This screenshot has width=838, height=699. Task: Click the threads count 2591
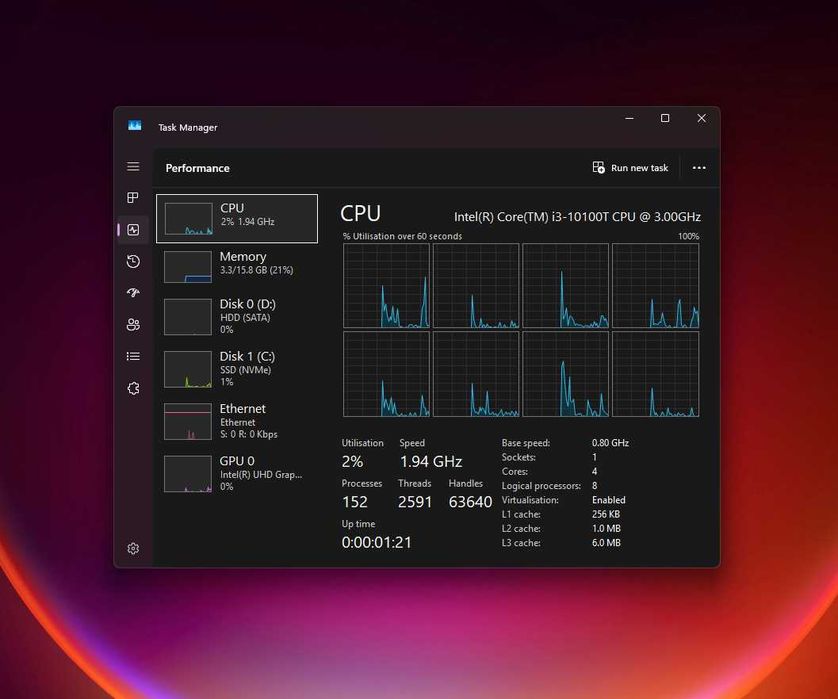point(415,502)
